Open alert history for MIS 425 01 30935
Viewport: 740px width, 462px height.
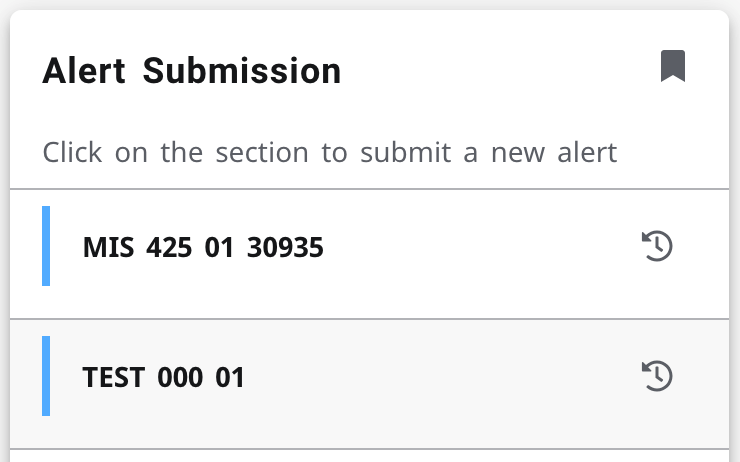pos(657,246)
